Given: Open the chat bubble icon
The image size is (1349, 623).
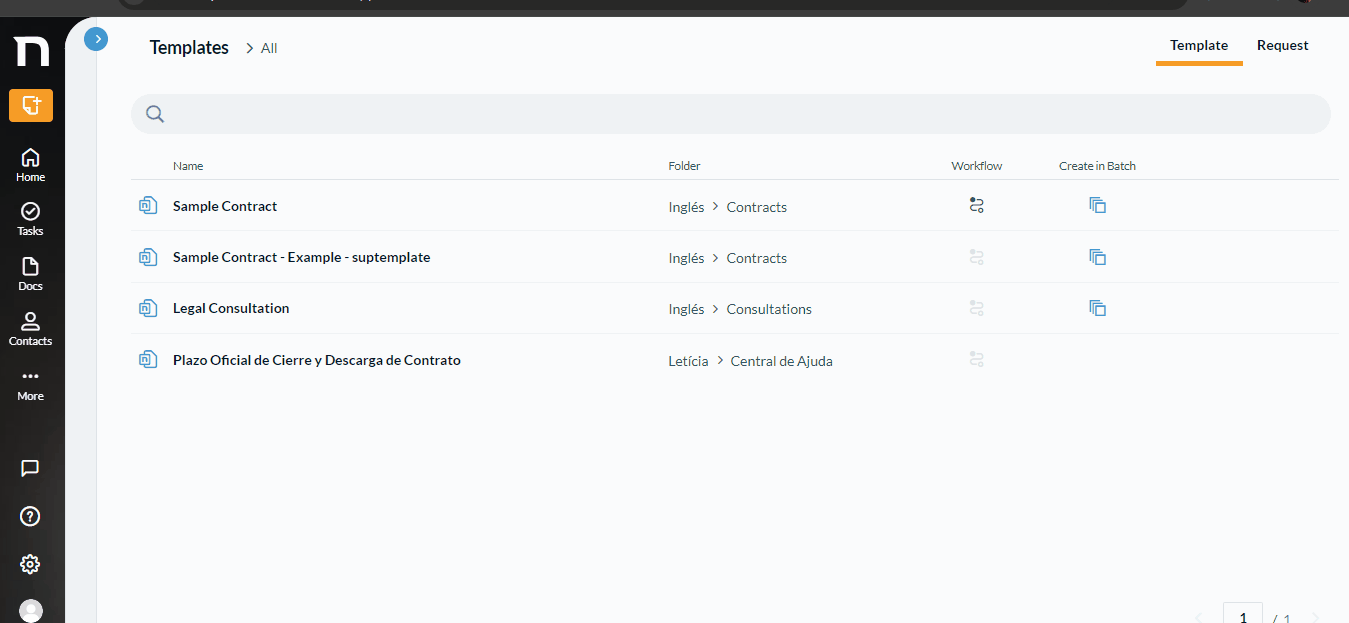Looking at the screenshot, I should 30,468.
